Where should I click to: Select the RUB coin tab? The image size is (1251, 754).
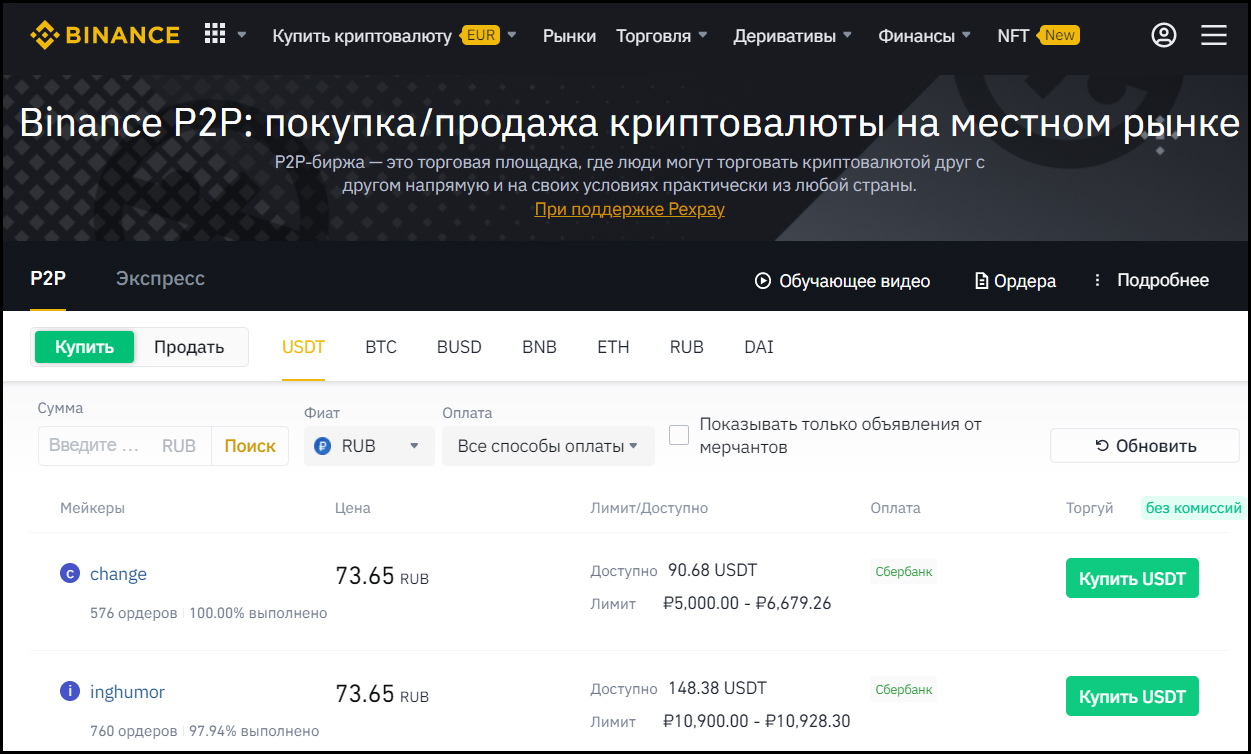687,347
